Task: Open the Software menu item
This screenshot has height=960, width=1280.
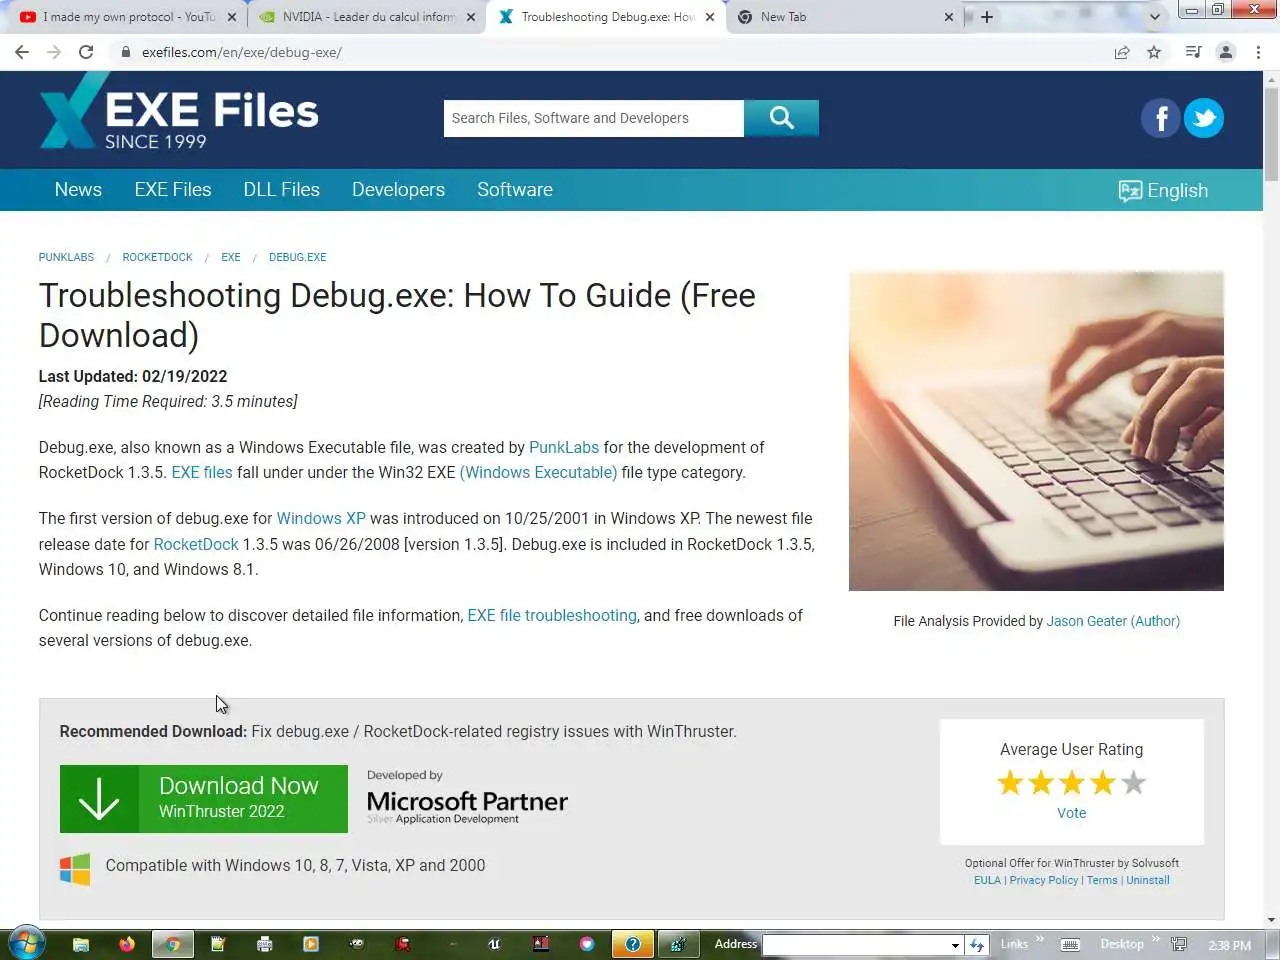Action: [x=515, y=190]
